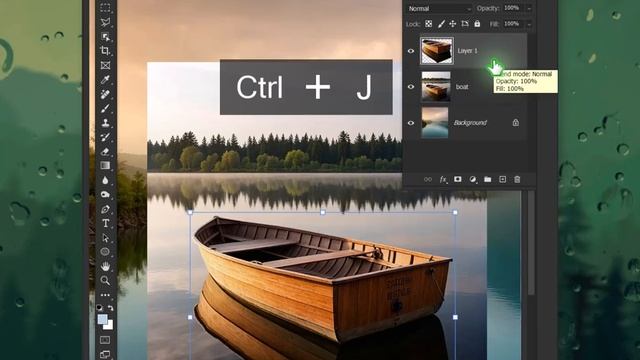Select the layer named Layer 1

pyautogui.click(x=467, y=51)
